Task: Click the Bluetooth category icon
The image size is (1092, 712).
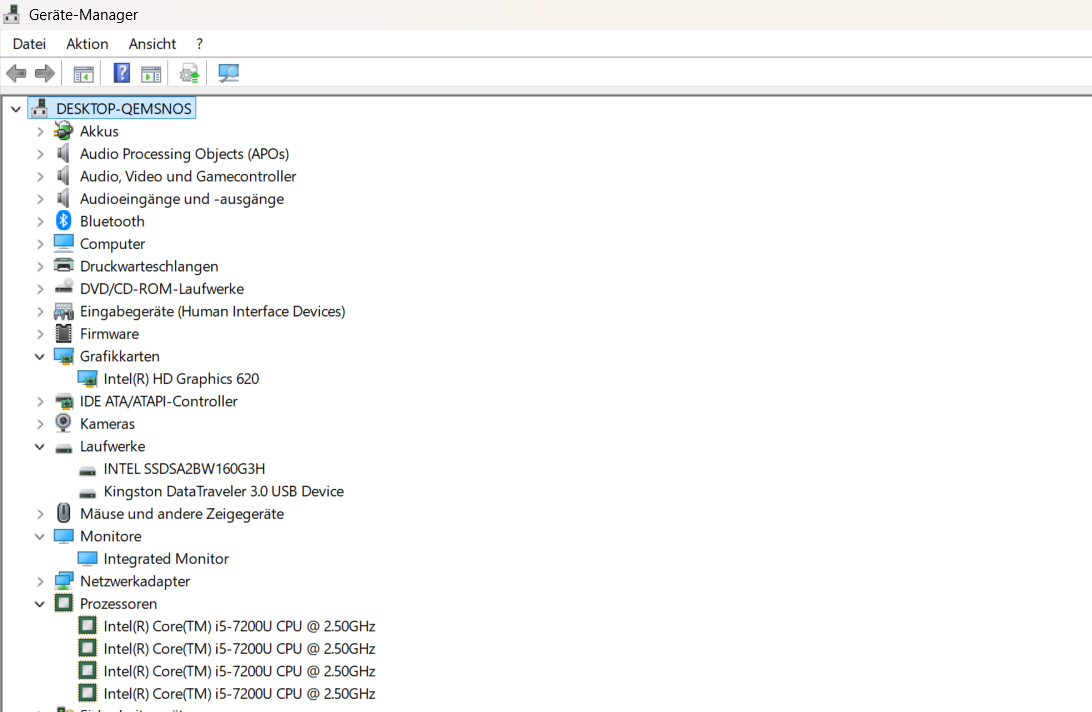Action: pyautogui.click(x=63, y=221)
